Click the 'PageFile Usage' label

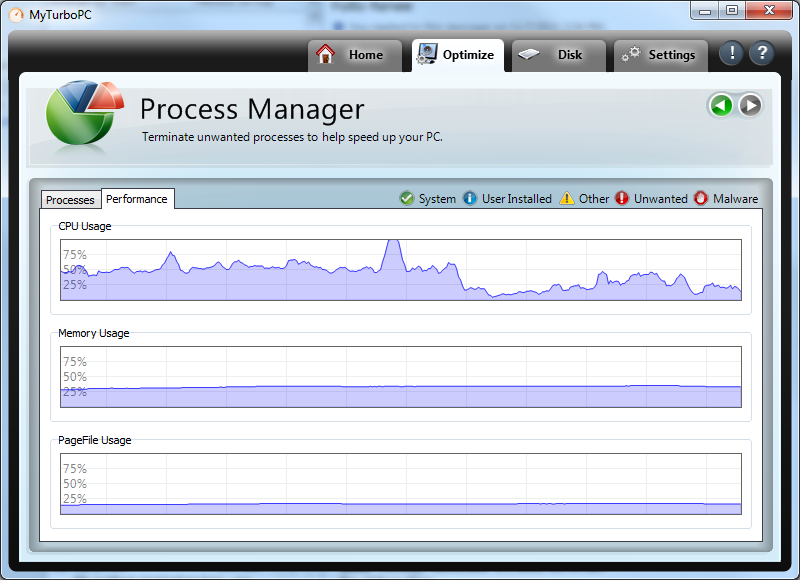pyautogui.click(x=95, y=440)
